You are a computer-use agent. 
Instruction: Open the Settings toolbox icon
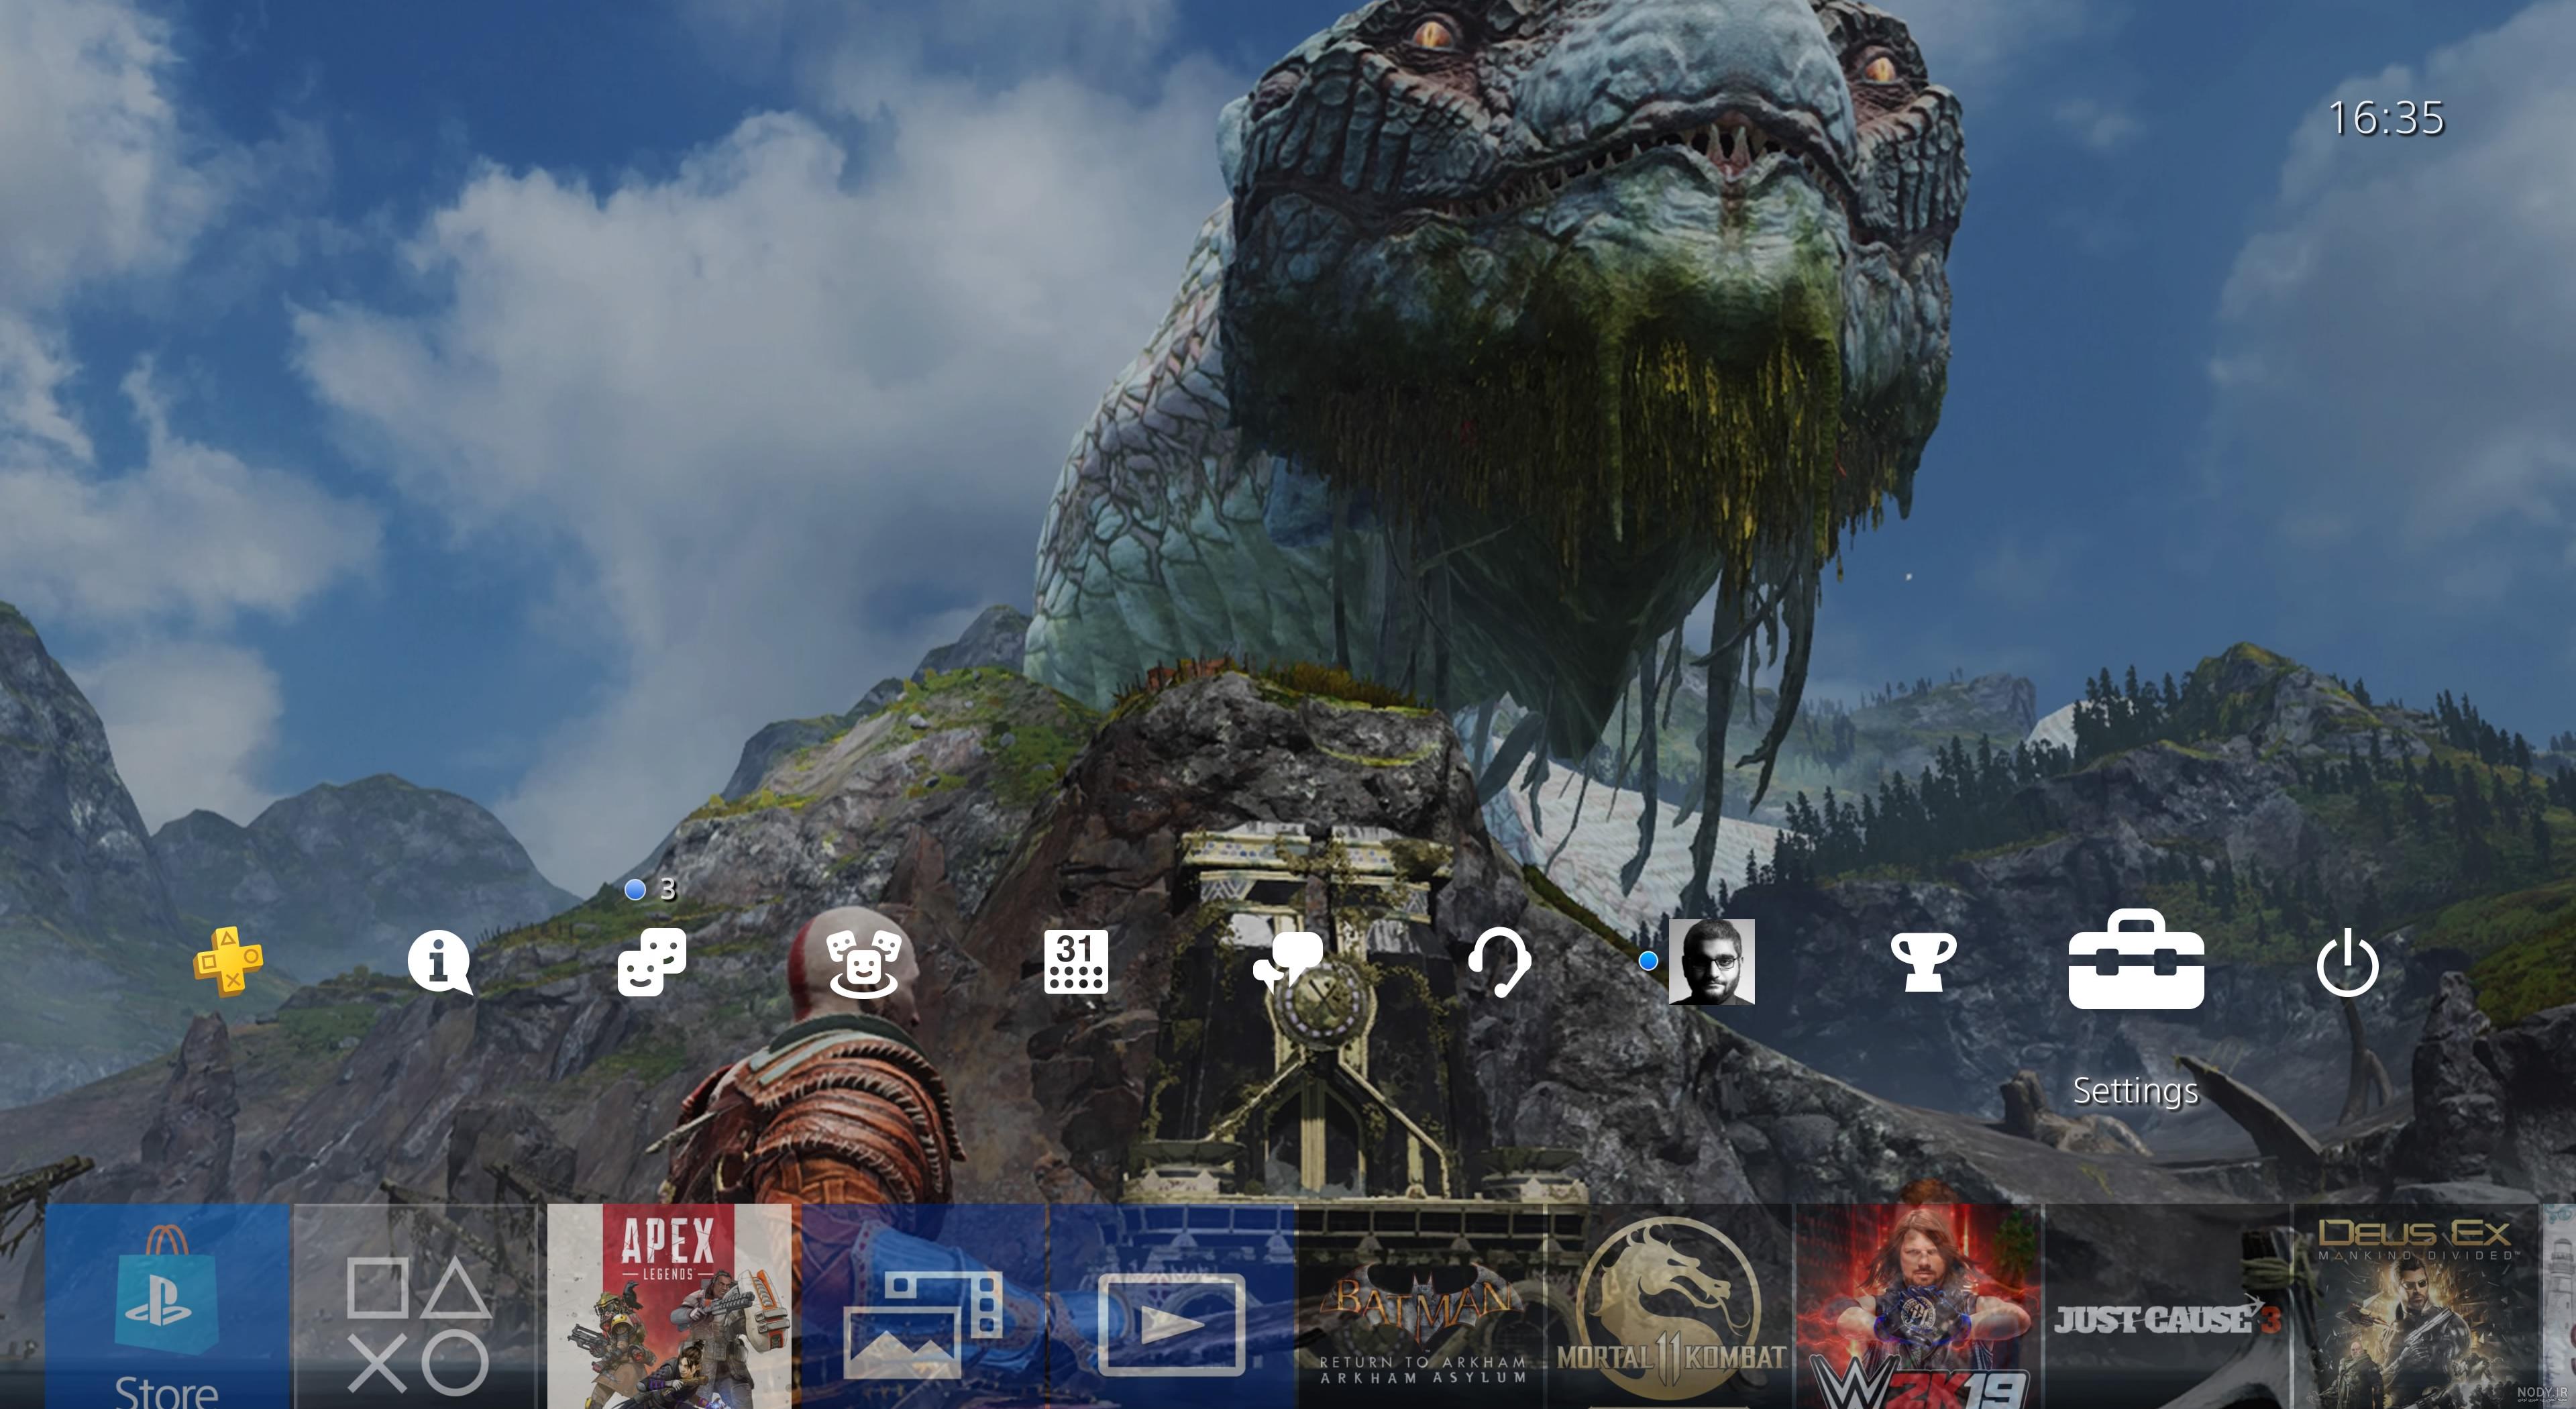2135,959
